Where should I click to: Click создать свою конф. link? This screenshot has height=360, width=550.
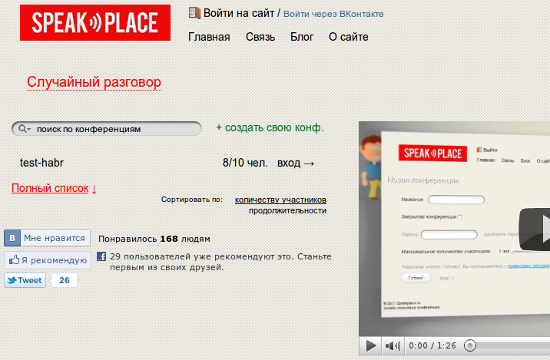point(270,128)
